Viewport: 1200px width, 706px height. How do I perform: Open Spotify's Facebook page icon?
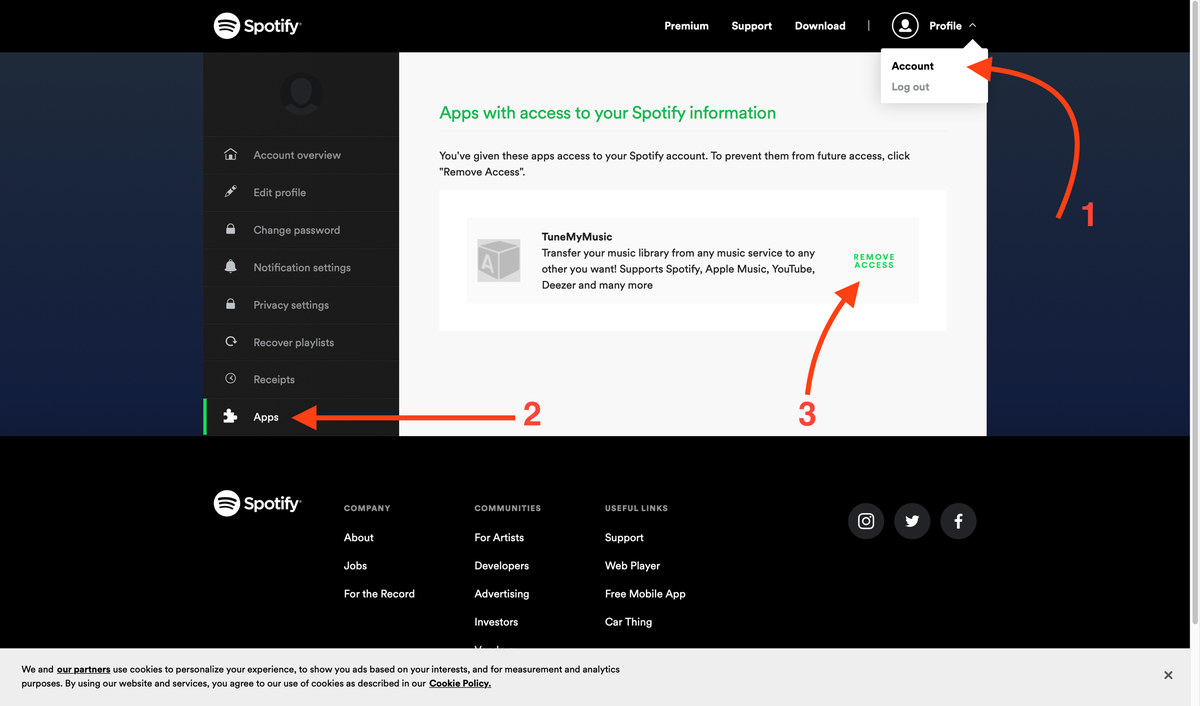click(958, 521)
